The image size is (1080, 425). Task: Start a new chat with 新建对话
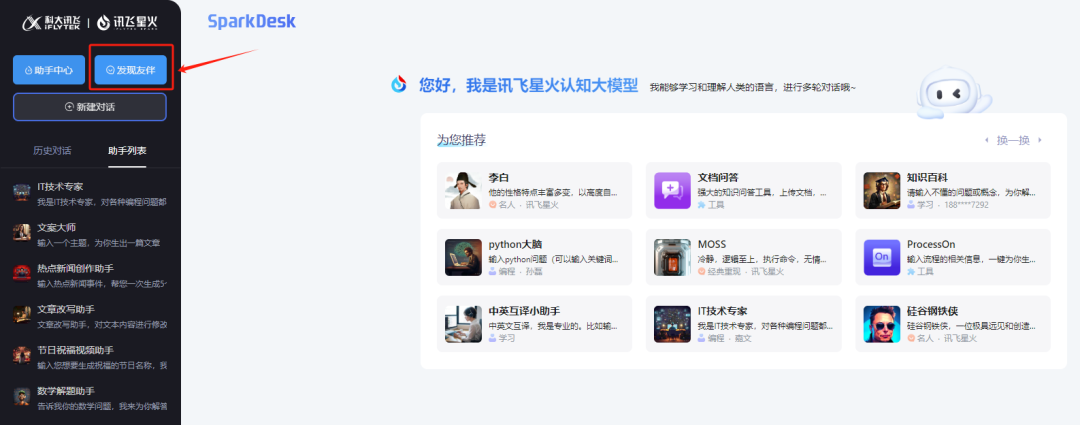90,107
